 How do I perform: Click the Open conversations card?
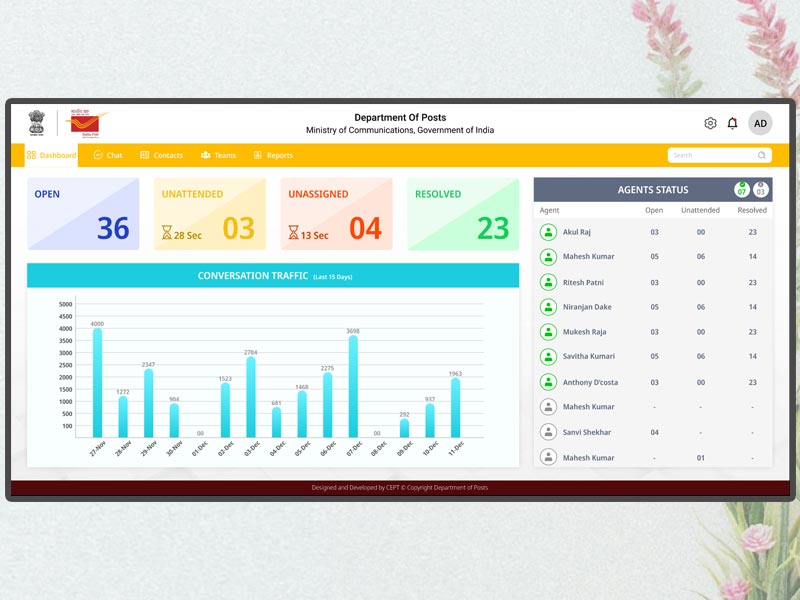tap(83, 214)
